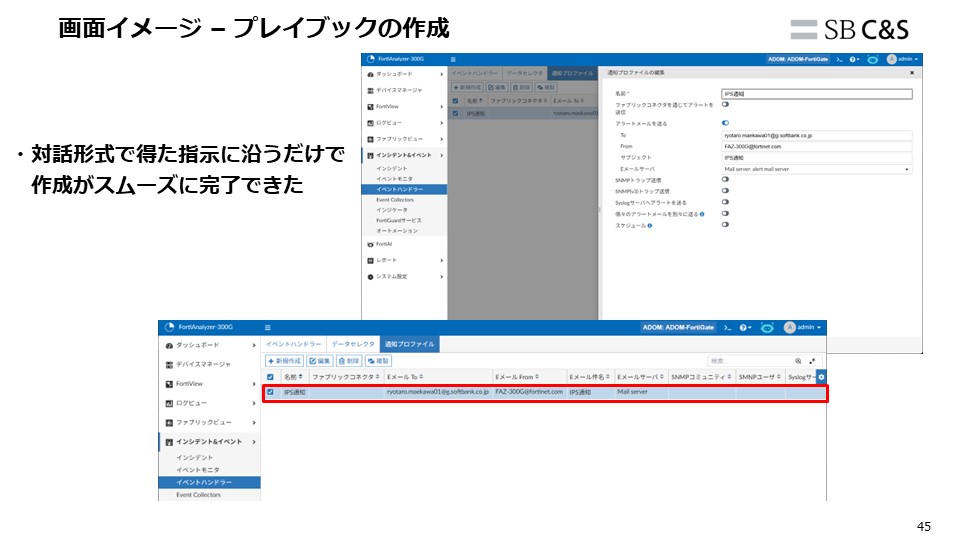Click the info icon beside スケジュール
The width and height of the screenshot is (960, 540).
click(650, 225)
